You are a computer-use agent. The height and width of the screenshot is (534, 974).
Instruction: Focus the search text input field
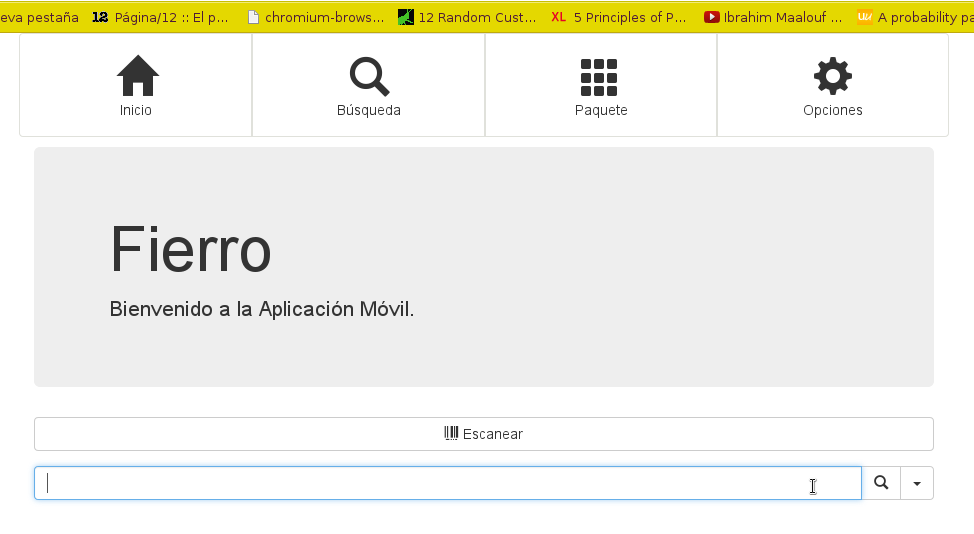[448, 483]
